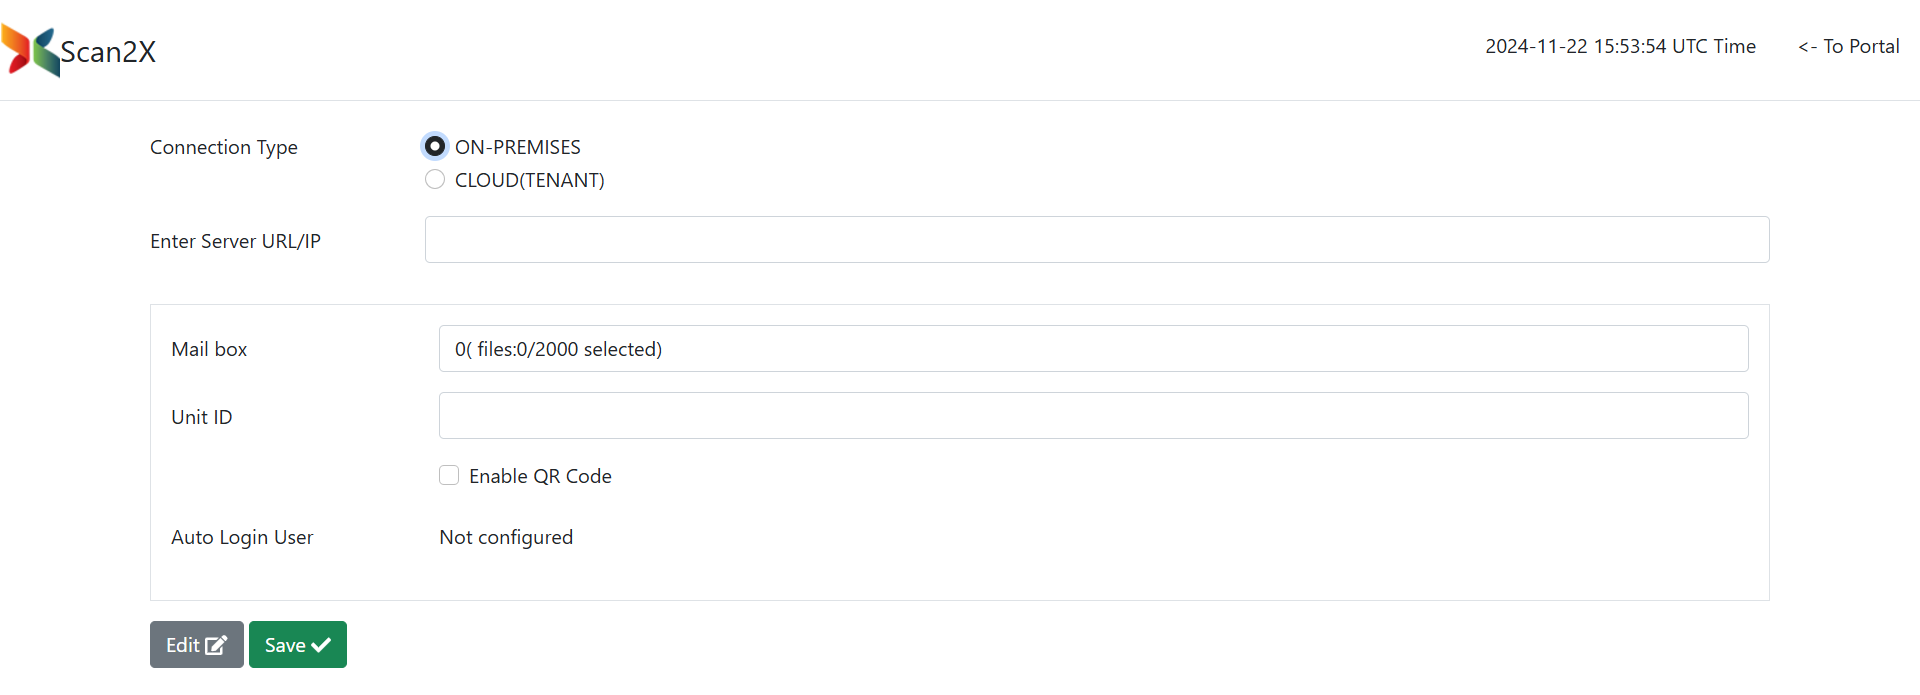Choose the CLOUD(TENANT) connection radio button

(x=435, y=180)
